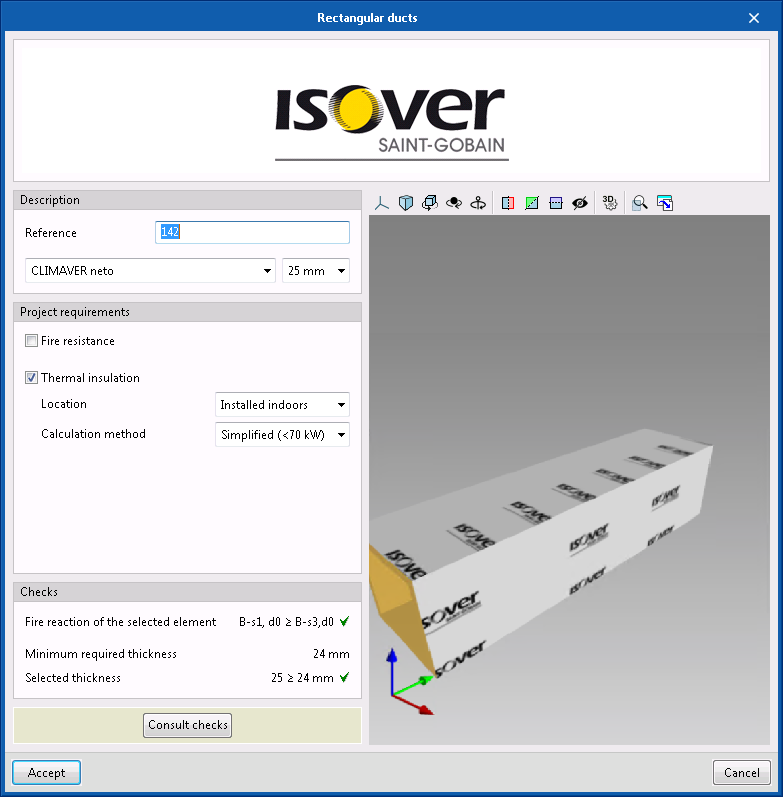Click the Consult checks button

pos(188,725)
